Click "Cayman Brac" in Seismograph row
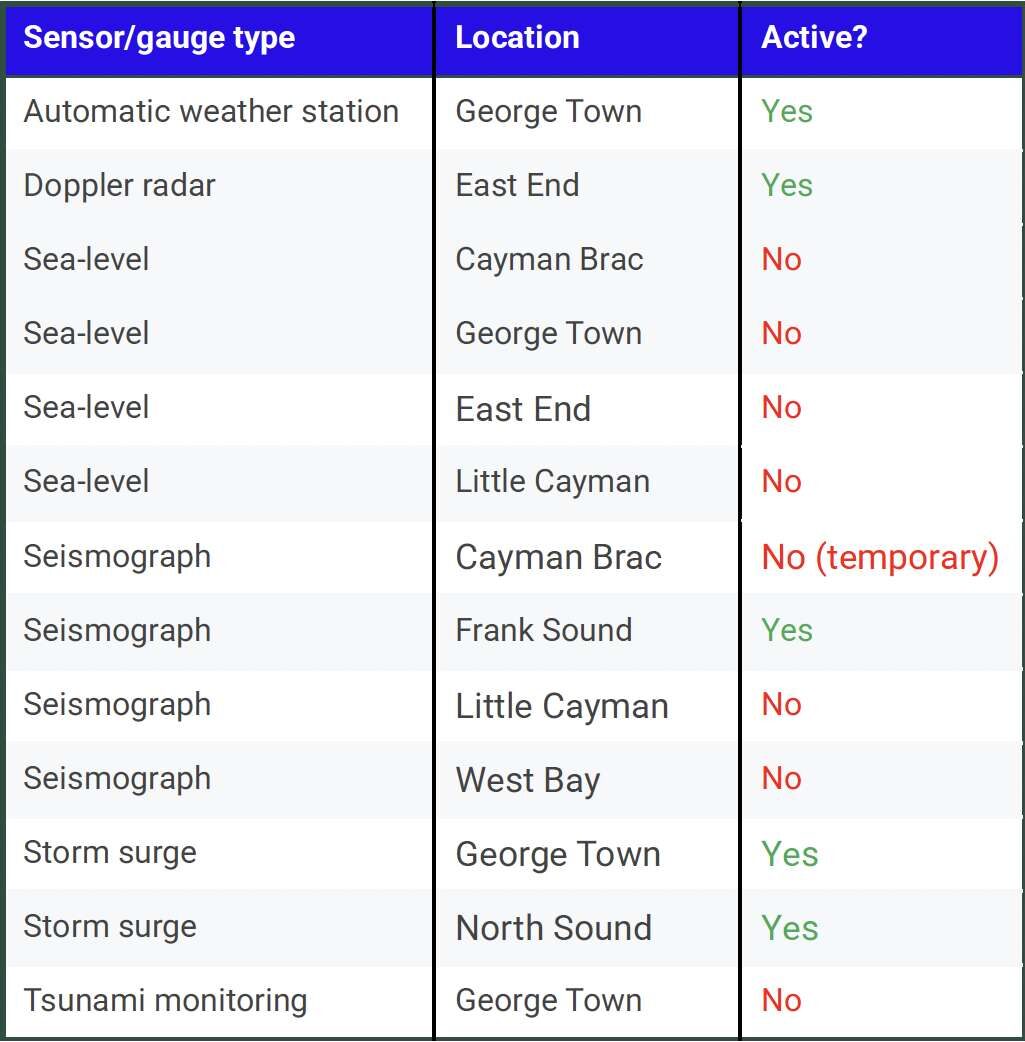The width and height of the screenshot is (1025, 1042). click(x=558, y=557)
